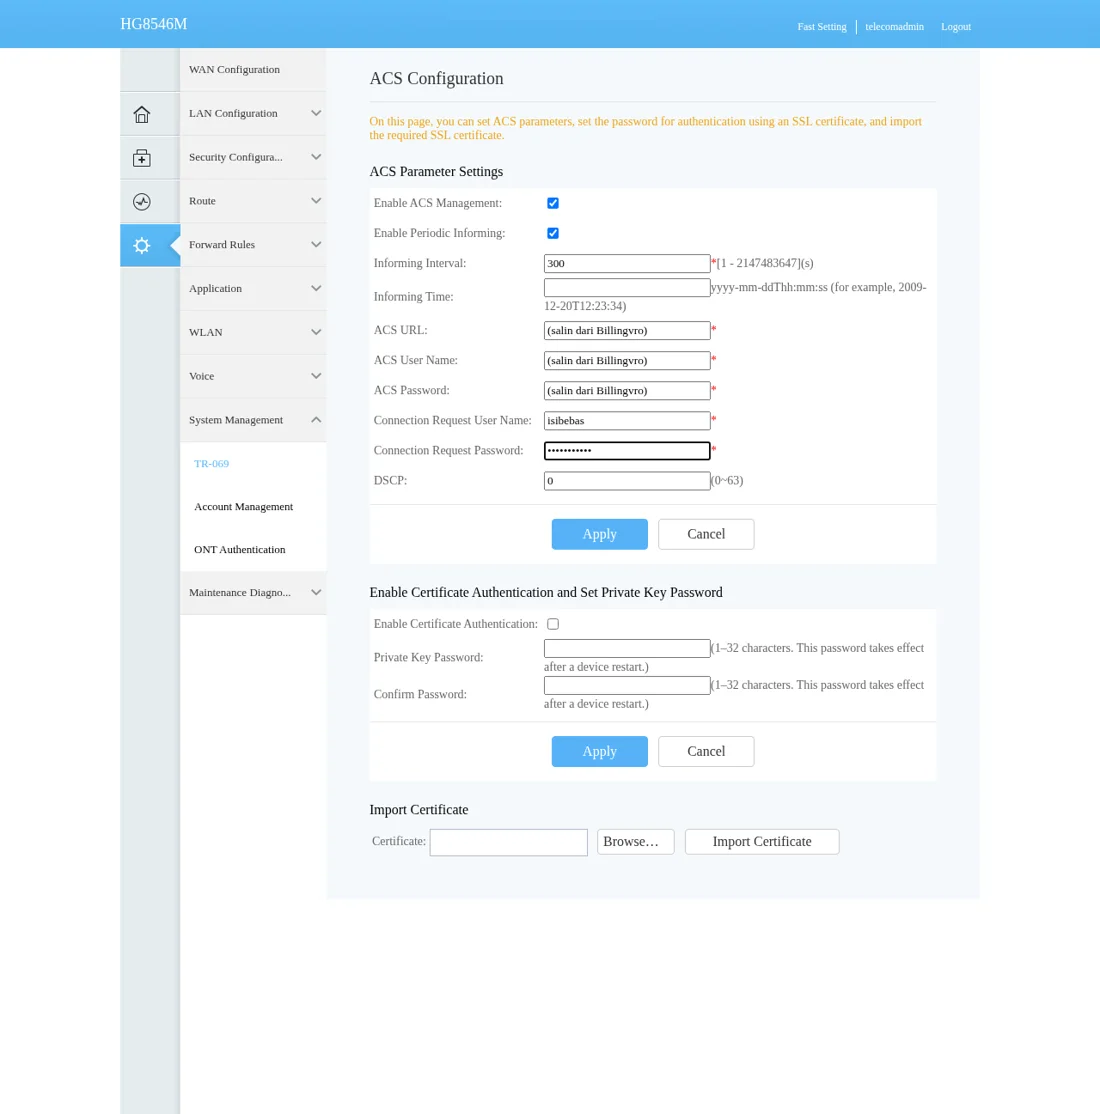This screenshot has height=1114, width=1100.
Task: Click the HG8546M device title
Action: [x=153, y=24]
